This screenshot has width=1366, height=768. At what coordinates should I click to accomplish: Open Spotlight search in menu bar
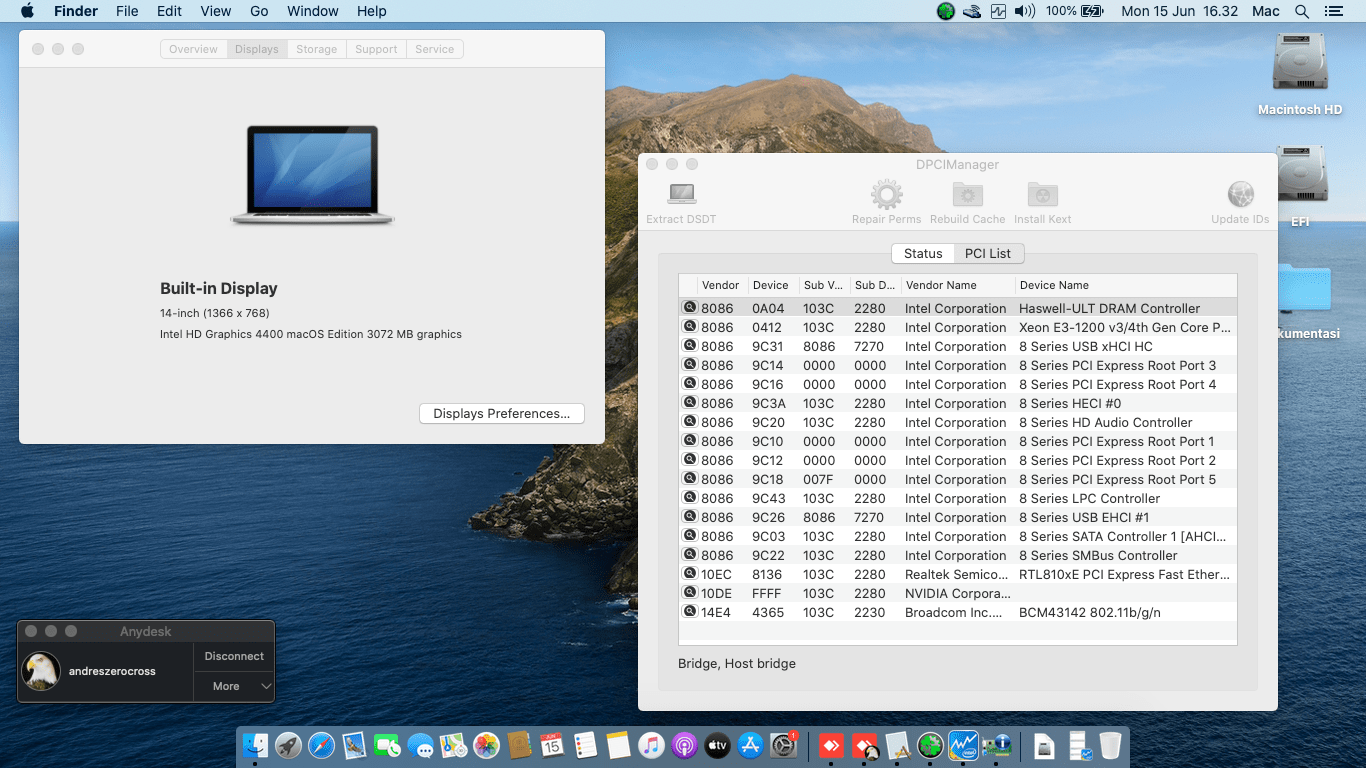(1302, 11)
